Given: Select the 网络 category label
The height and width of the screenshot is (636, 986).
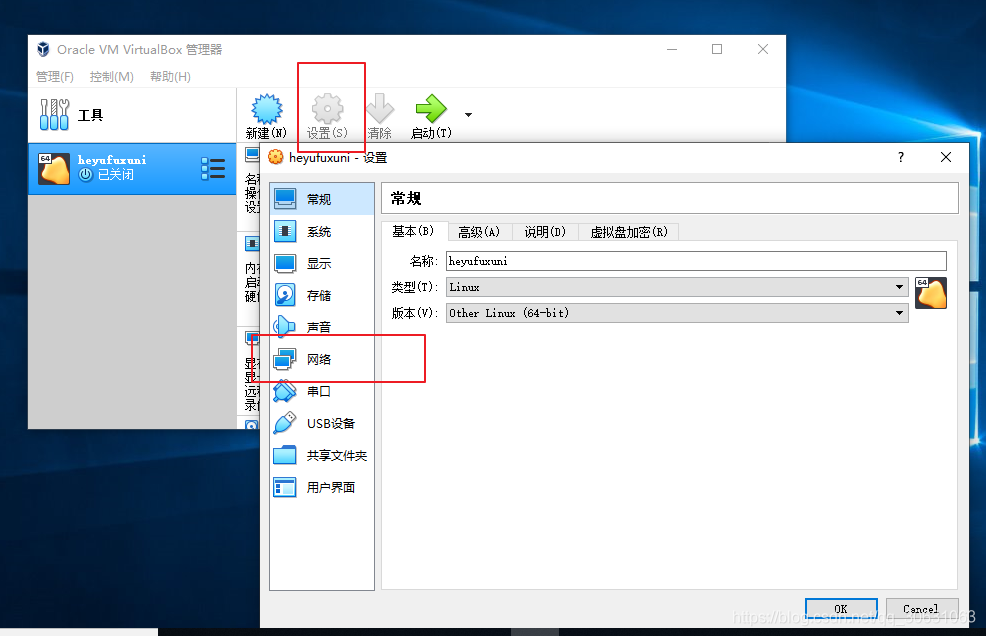Looking at the screenshot, I should click(319, 359).
